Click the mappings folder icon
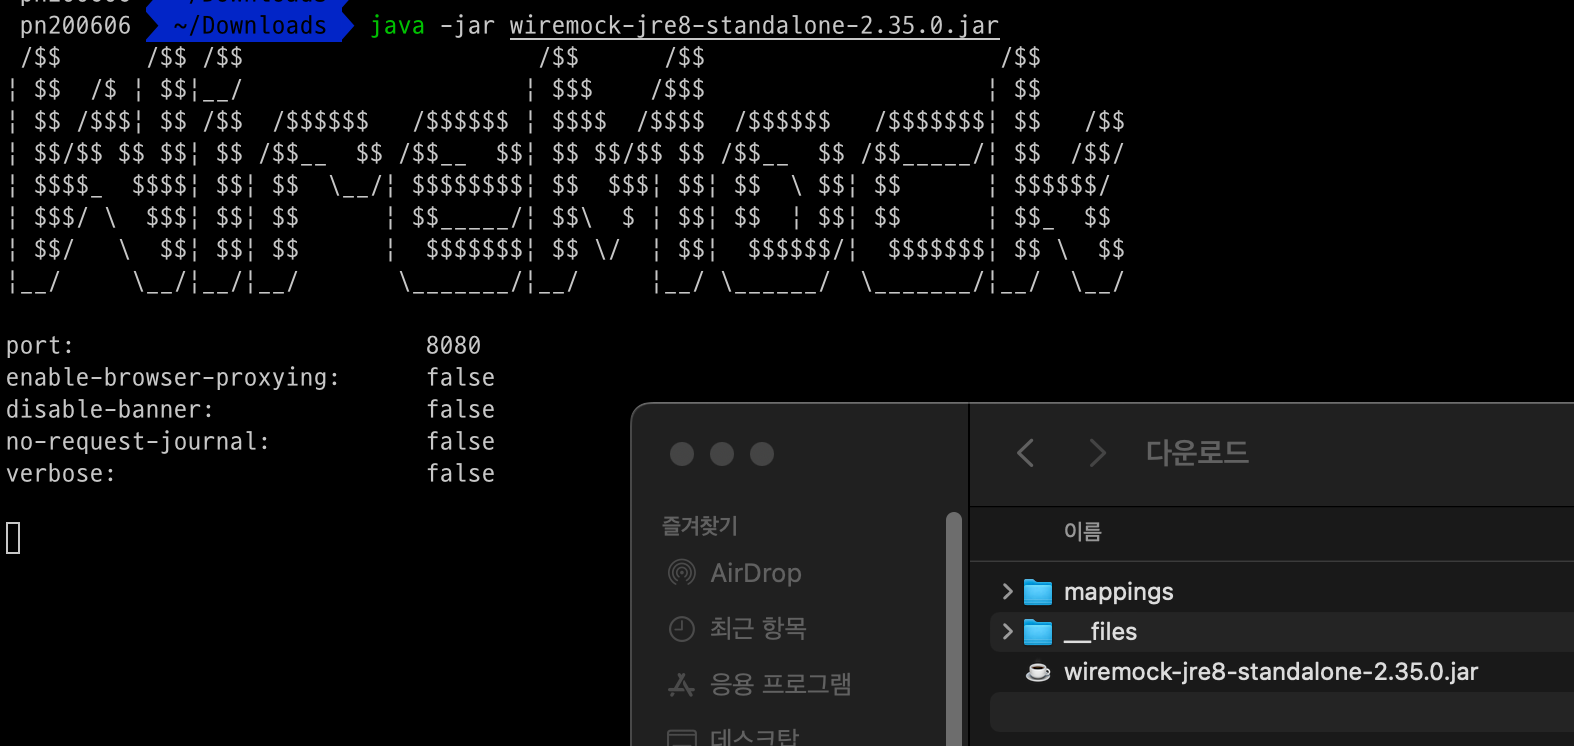This screenshot has width=1574, height=746. pyautogui.click(x=1038, y=592)
